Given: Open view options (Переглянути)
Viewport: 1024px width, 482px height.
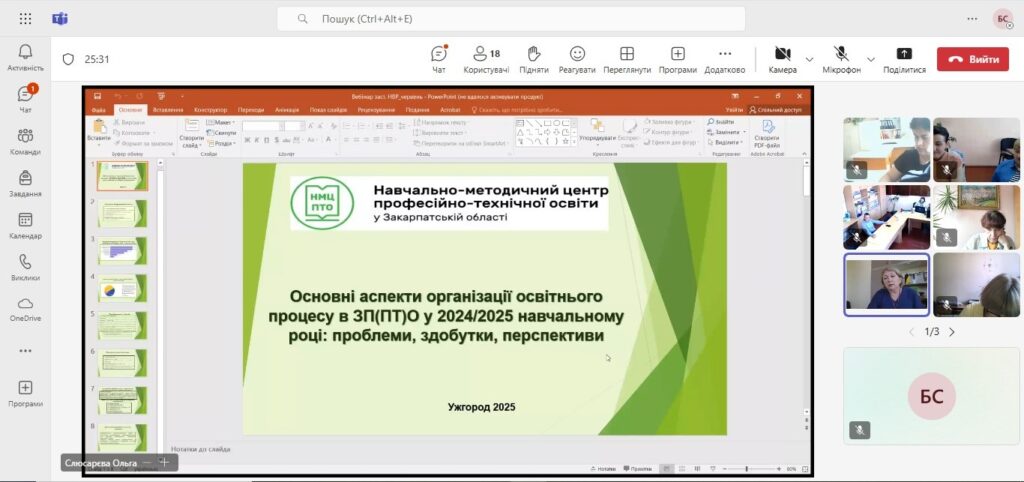Looking at the screenshot, I should pos(627,58).
